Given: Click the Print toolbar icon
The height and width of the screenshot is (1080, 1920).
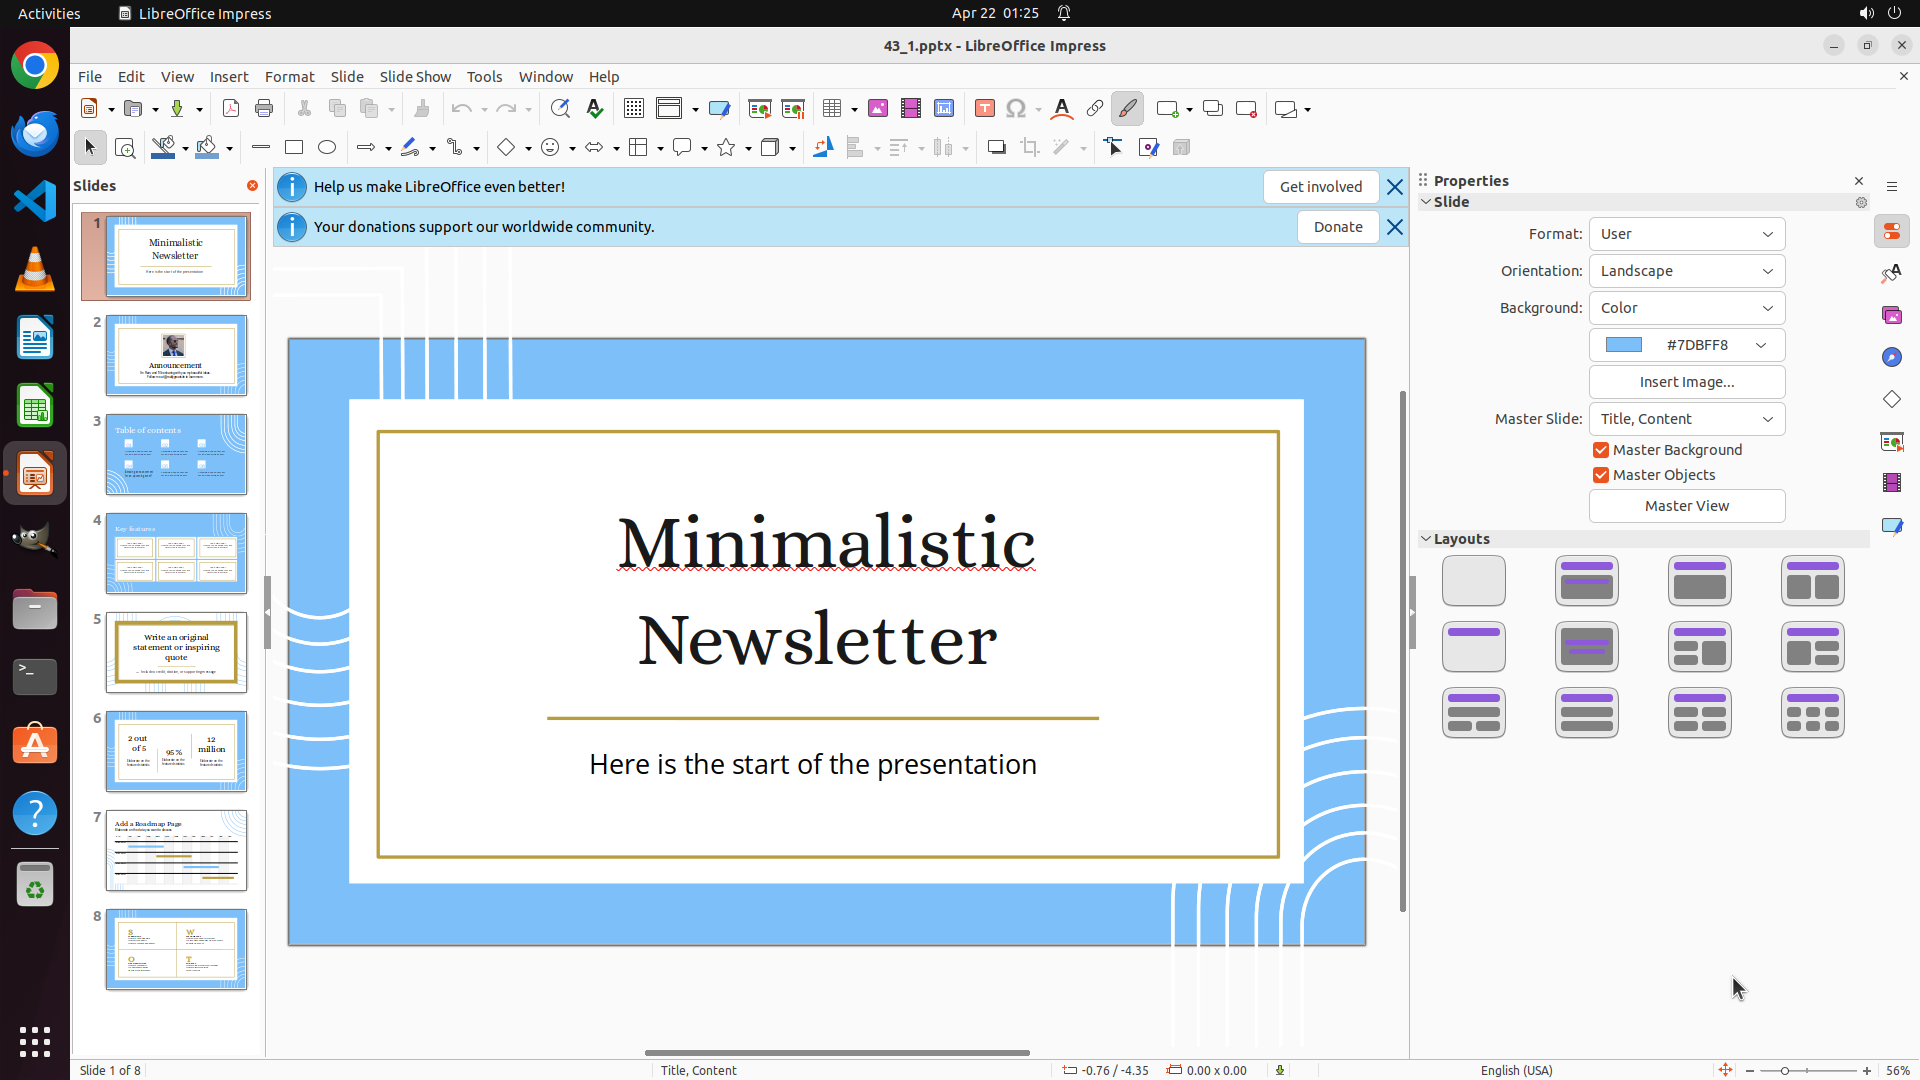Looking at the screenshot, I should (x=264, y=109).
